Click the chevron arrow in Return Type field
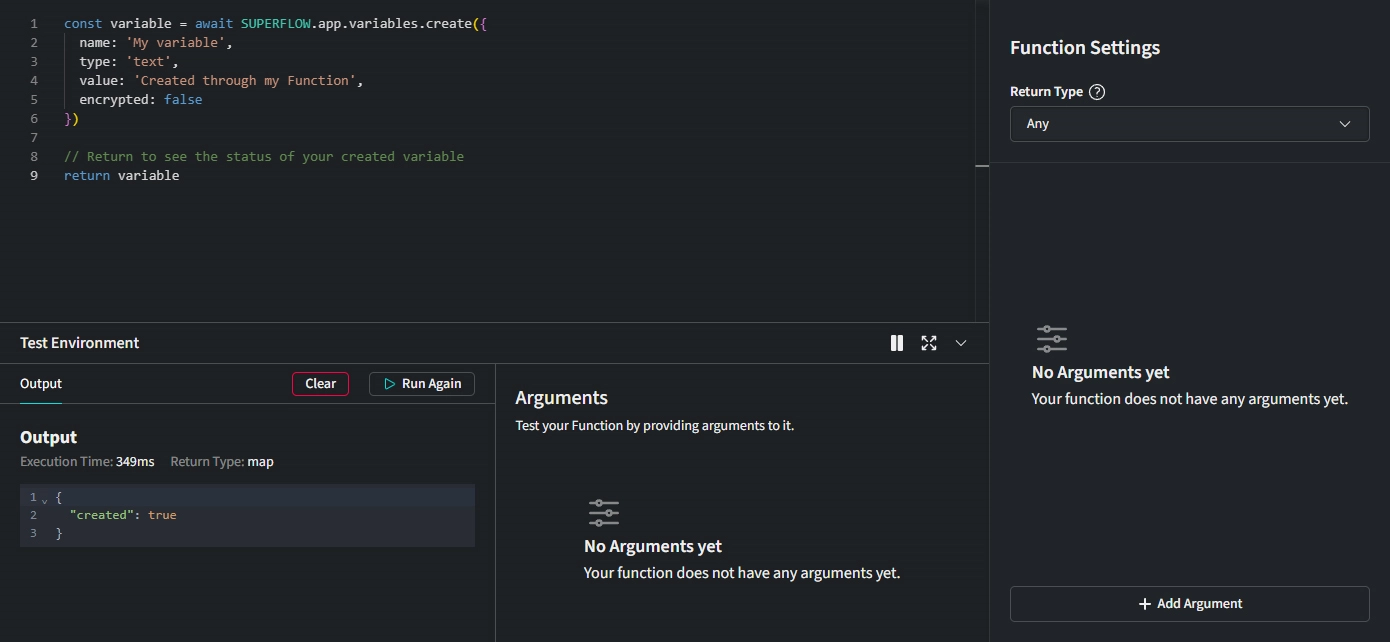Viewport: 1390px width, 642px height. click(x=1345, y=124)
